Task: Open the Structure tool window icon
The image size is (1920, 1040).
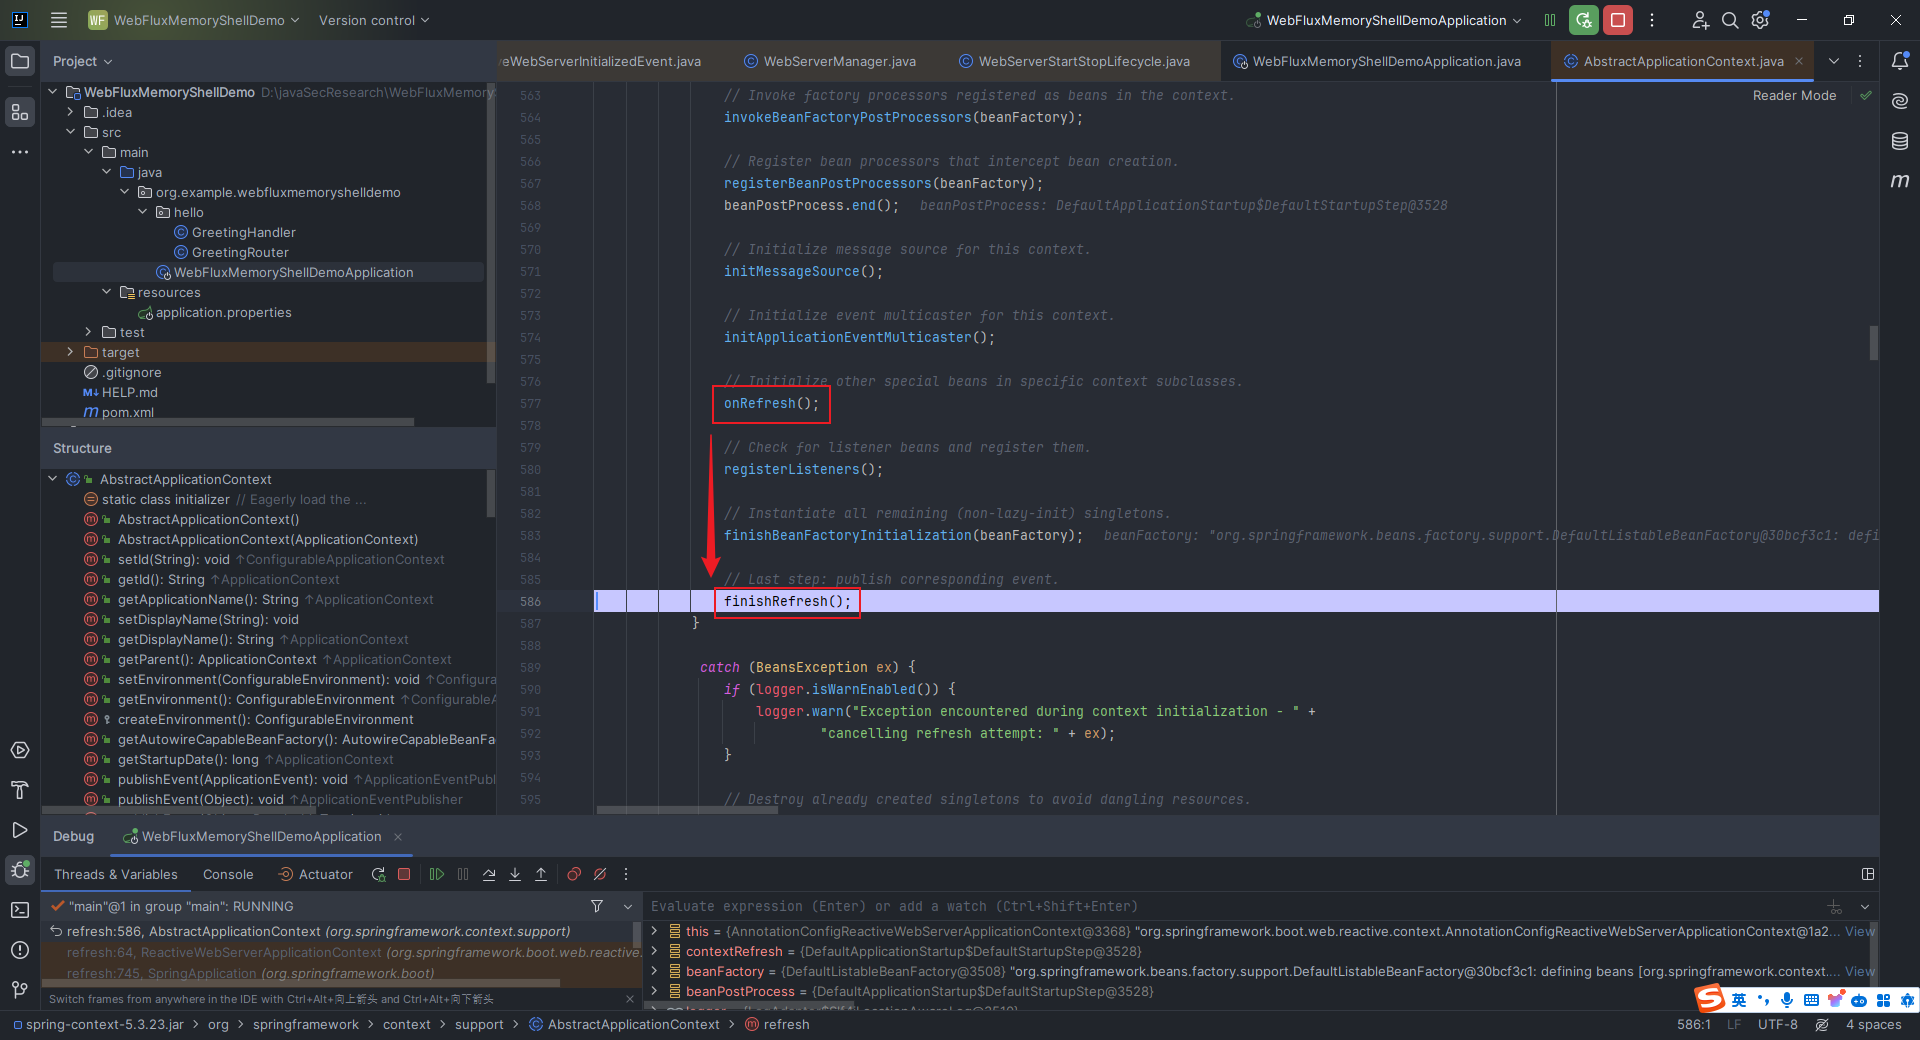Action: 20,112
